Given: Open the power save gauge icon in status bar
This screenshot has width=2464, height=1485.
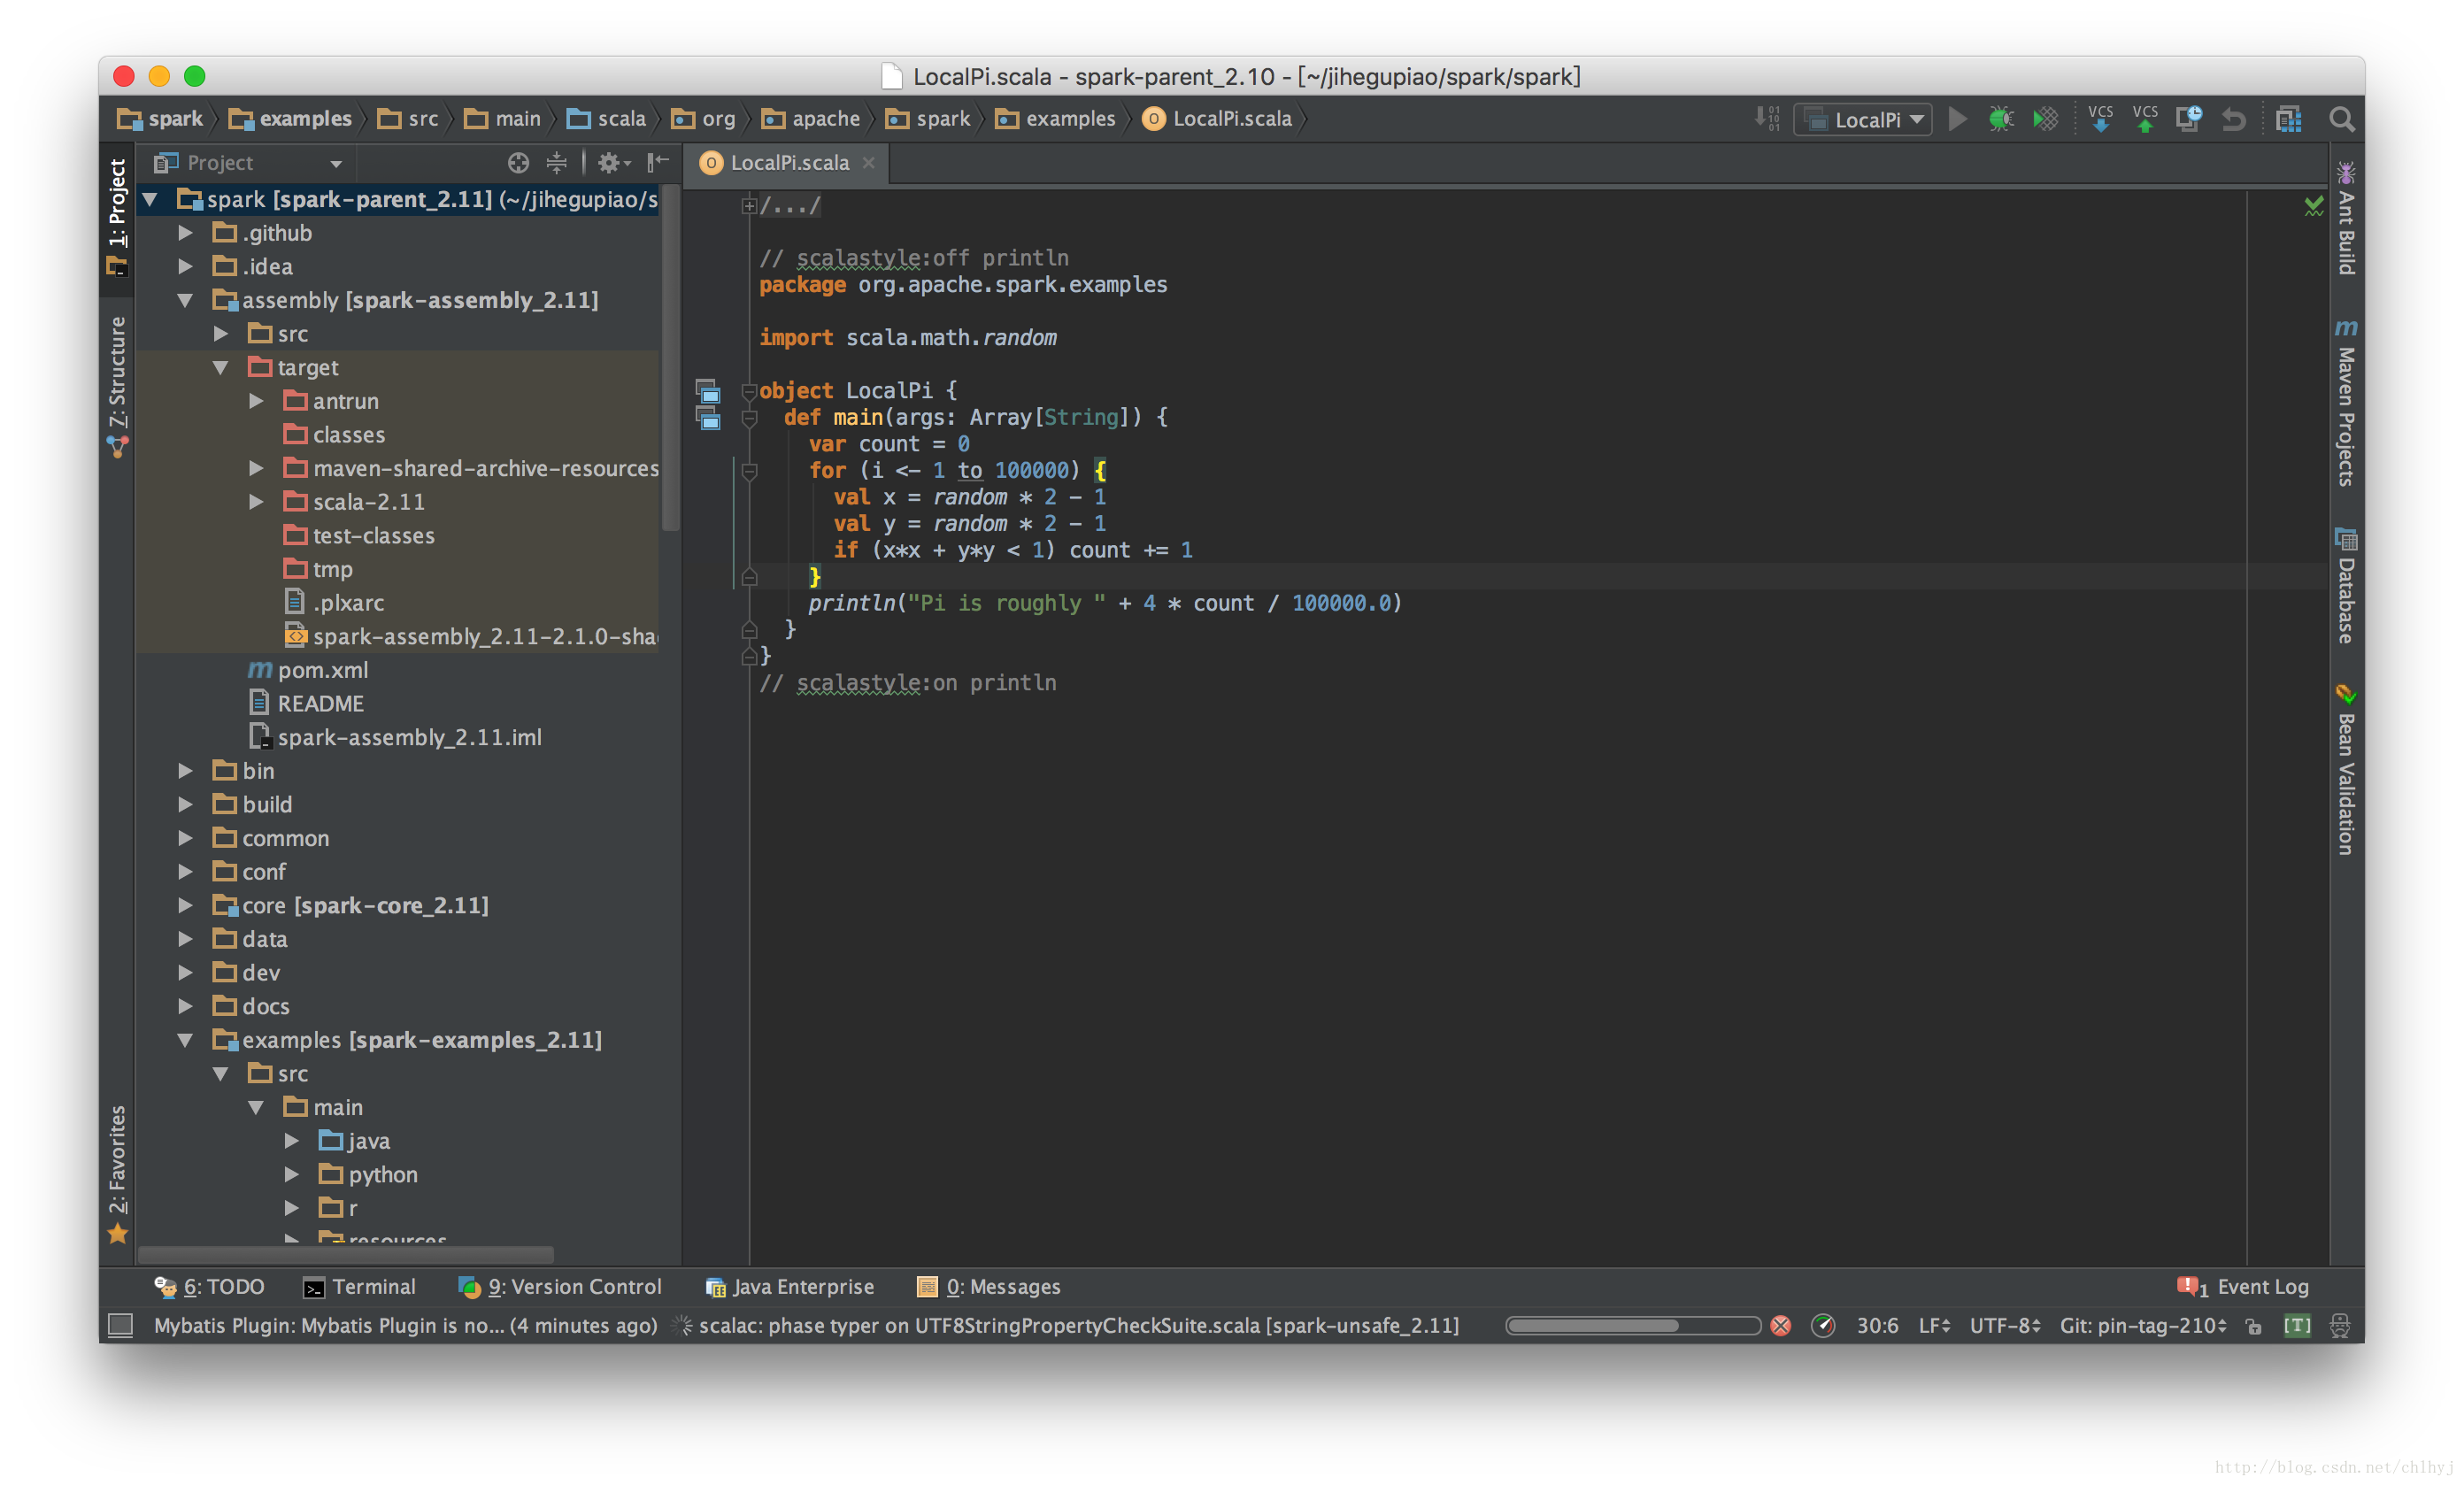Looking at the screenshot, I should [x=1823, y=1326].
